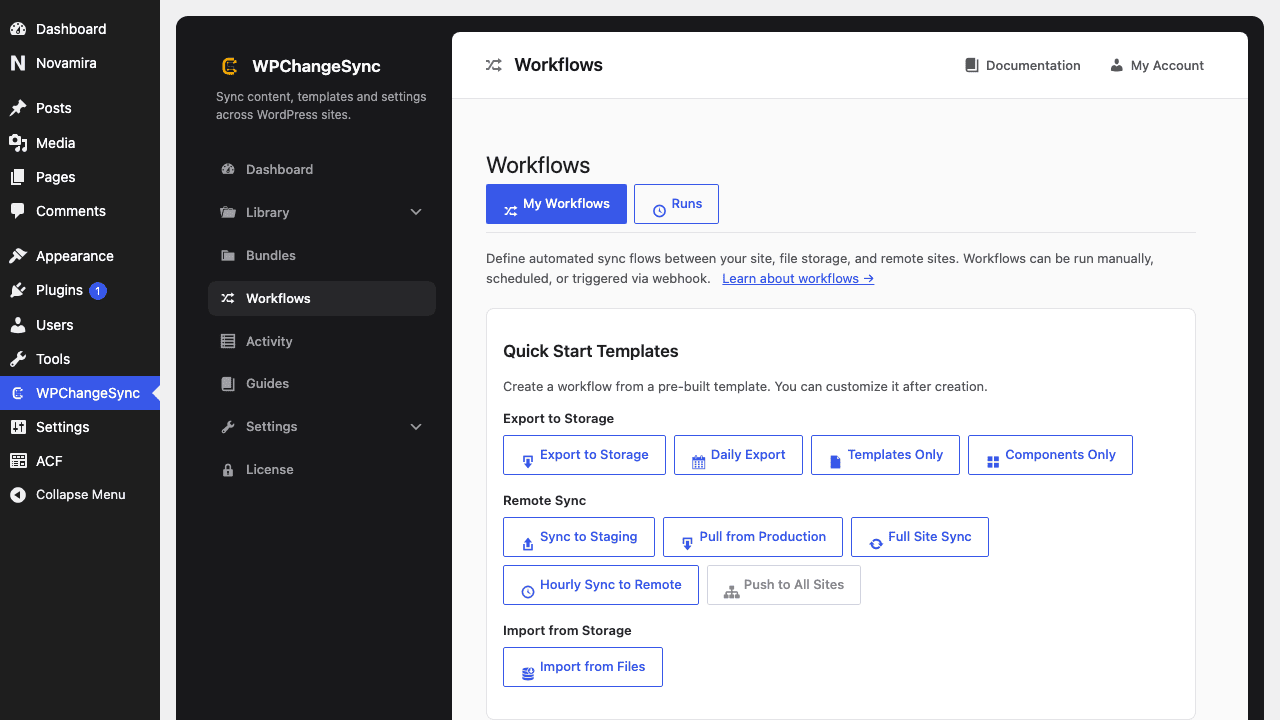The image size is (1280, 720).
Task: Choose Sync to Staging template
Action: [579, 537]
